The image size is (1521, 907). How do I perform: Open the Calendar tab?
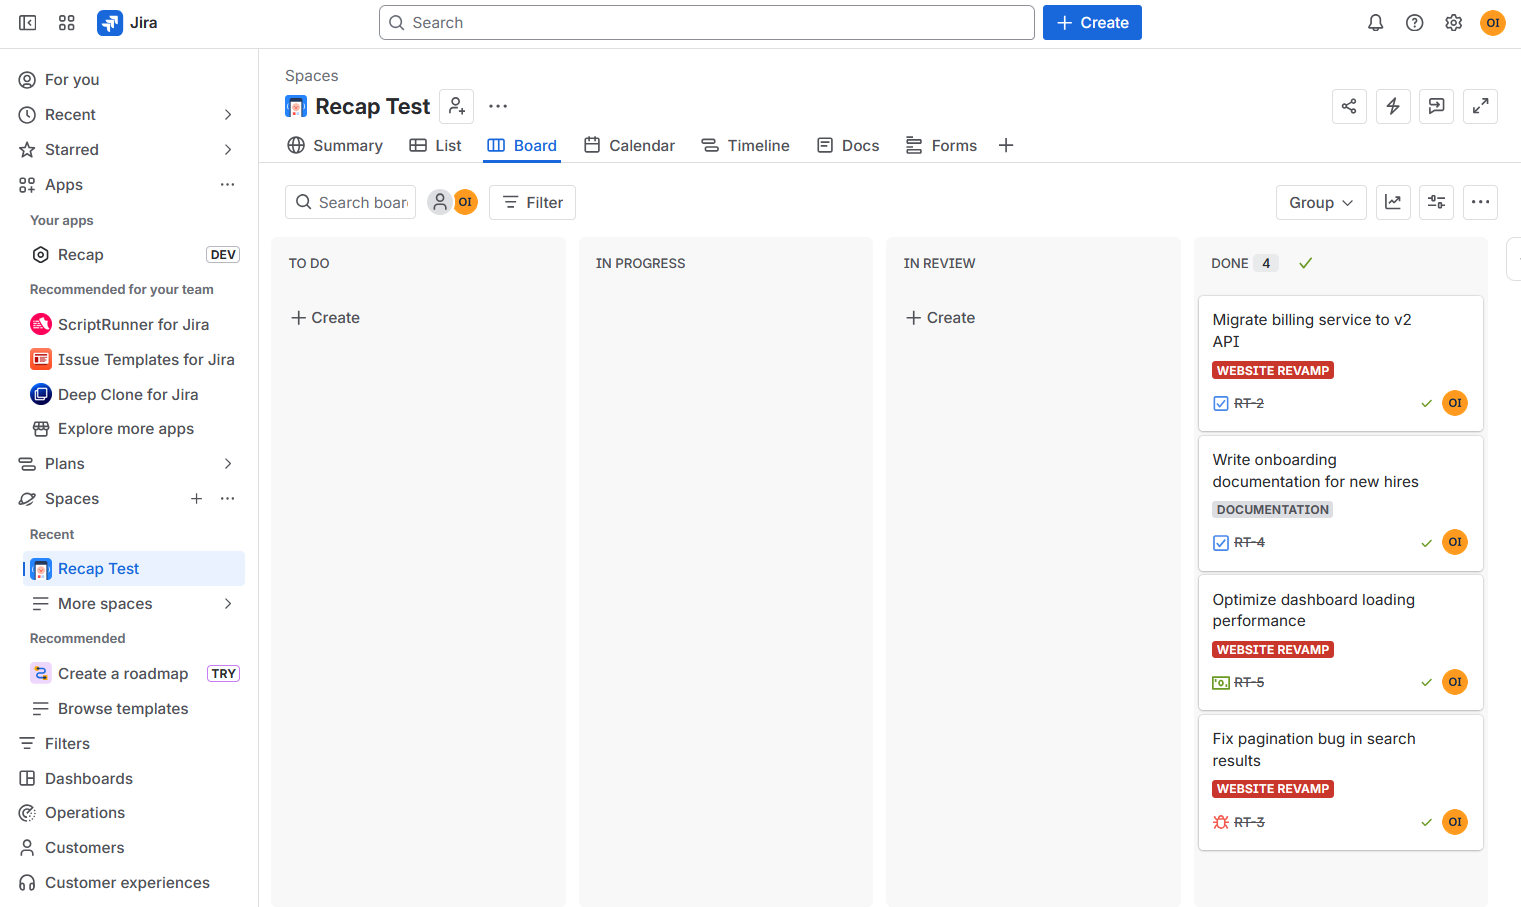(x=629, y=146)
